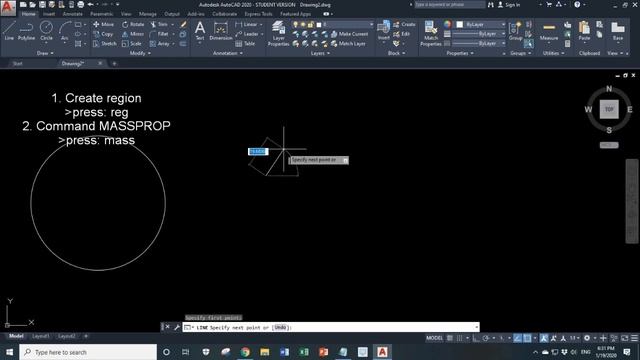This screenshot has width=640, height=360.
Task: Toggle Clean Screen in status bar
Action: coord(625,338)
